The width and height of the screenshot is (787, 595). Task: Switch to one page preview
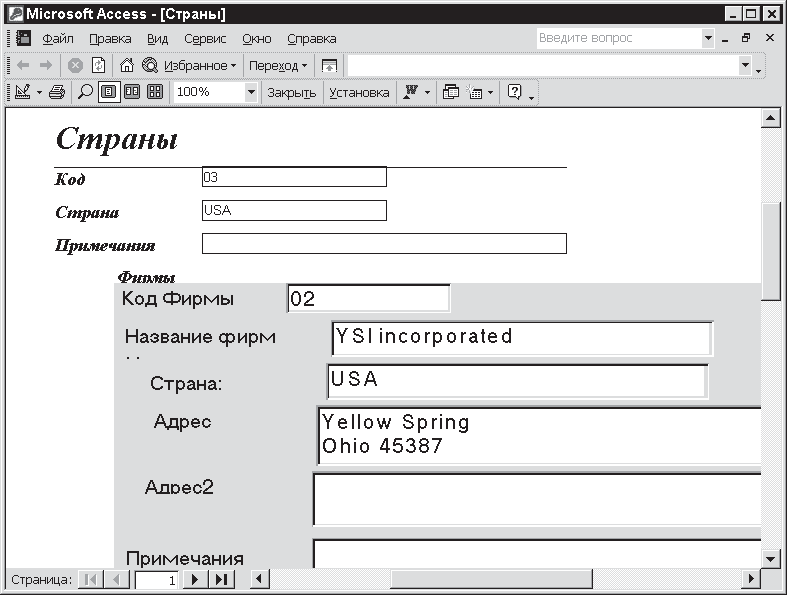coord(108,92)
